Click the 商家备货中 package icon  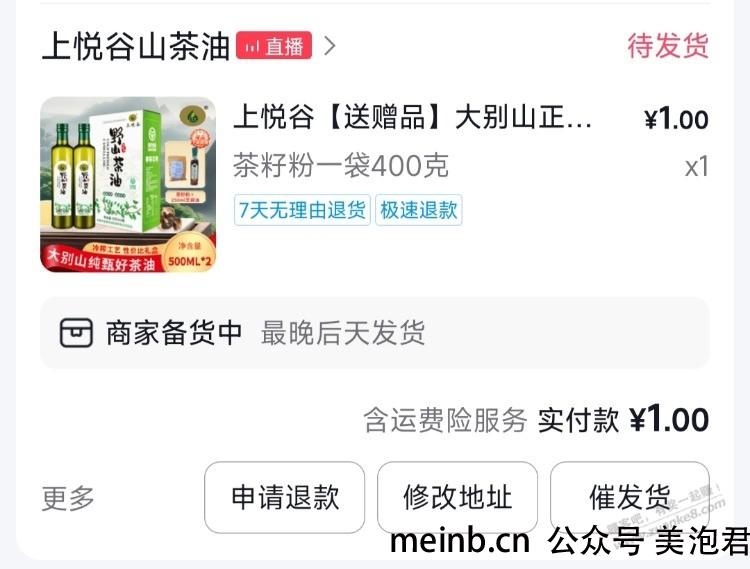(76, 333)
